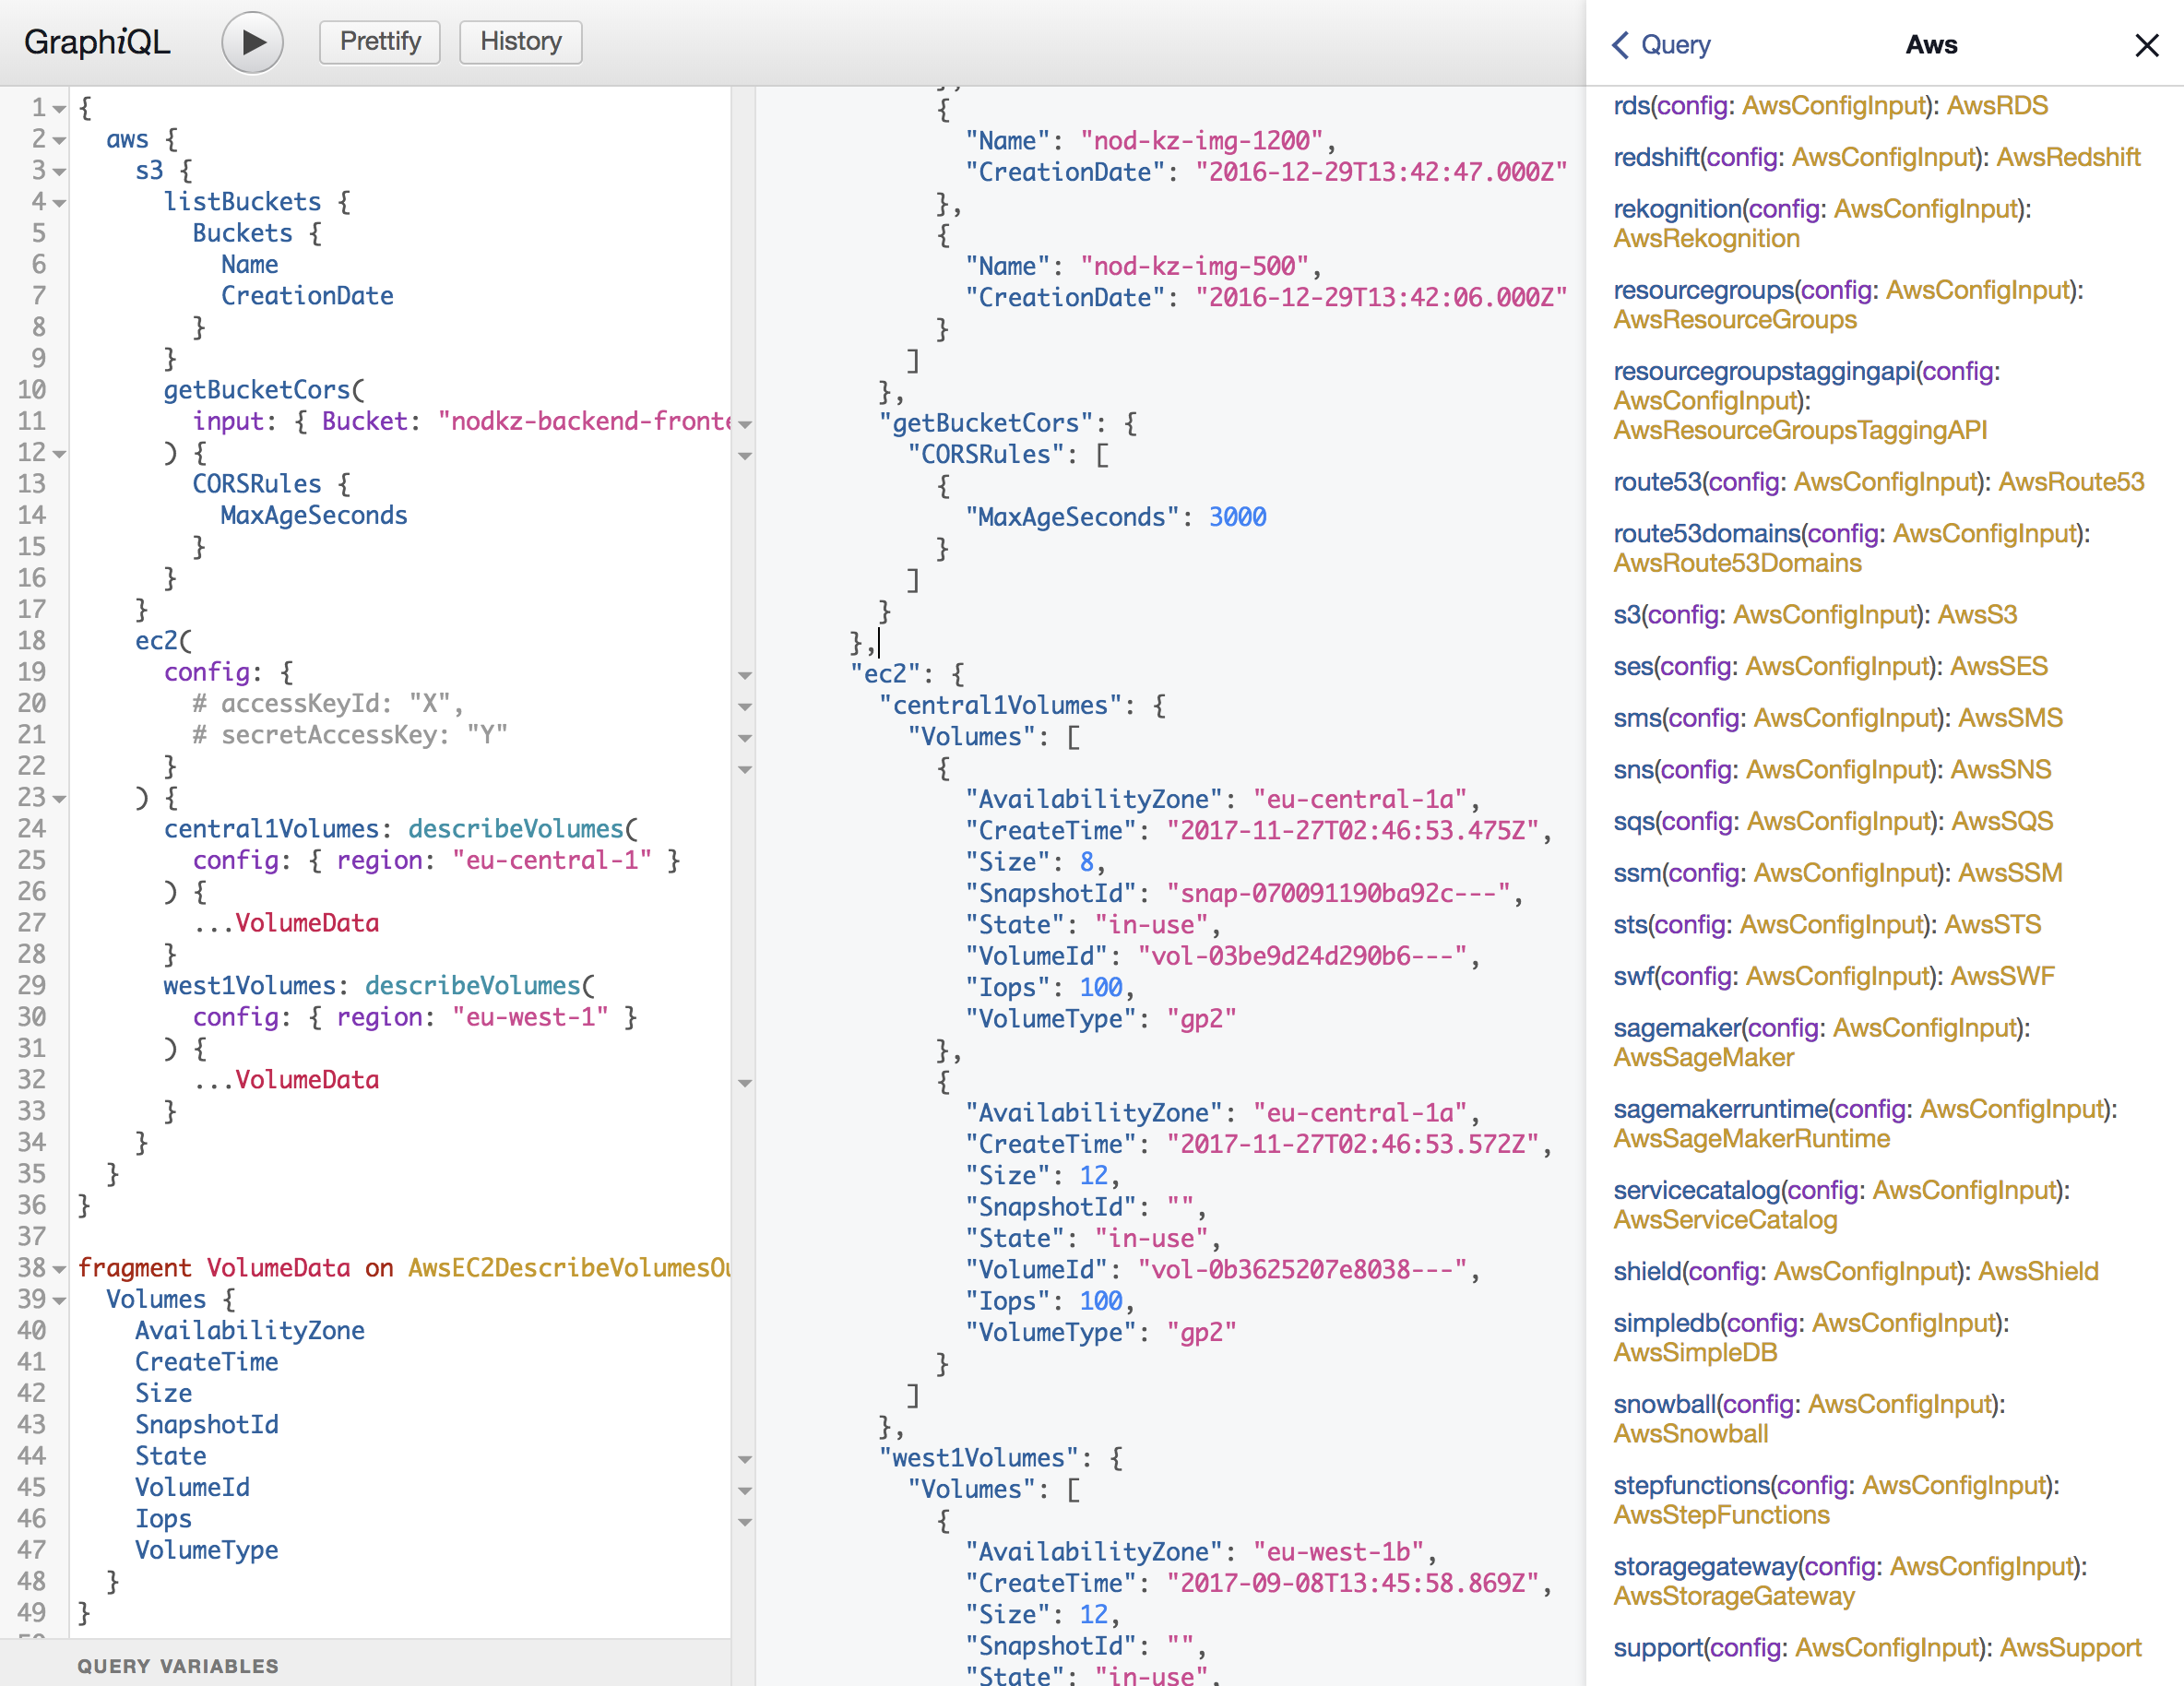Click the AwsConfigInput type next to sqs
2184x1686 pixels.
tap(1838, 822)
